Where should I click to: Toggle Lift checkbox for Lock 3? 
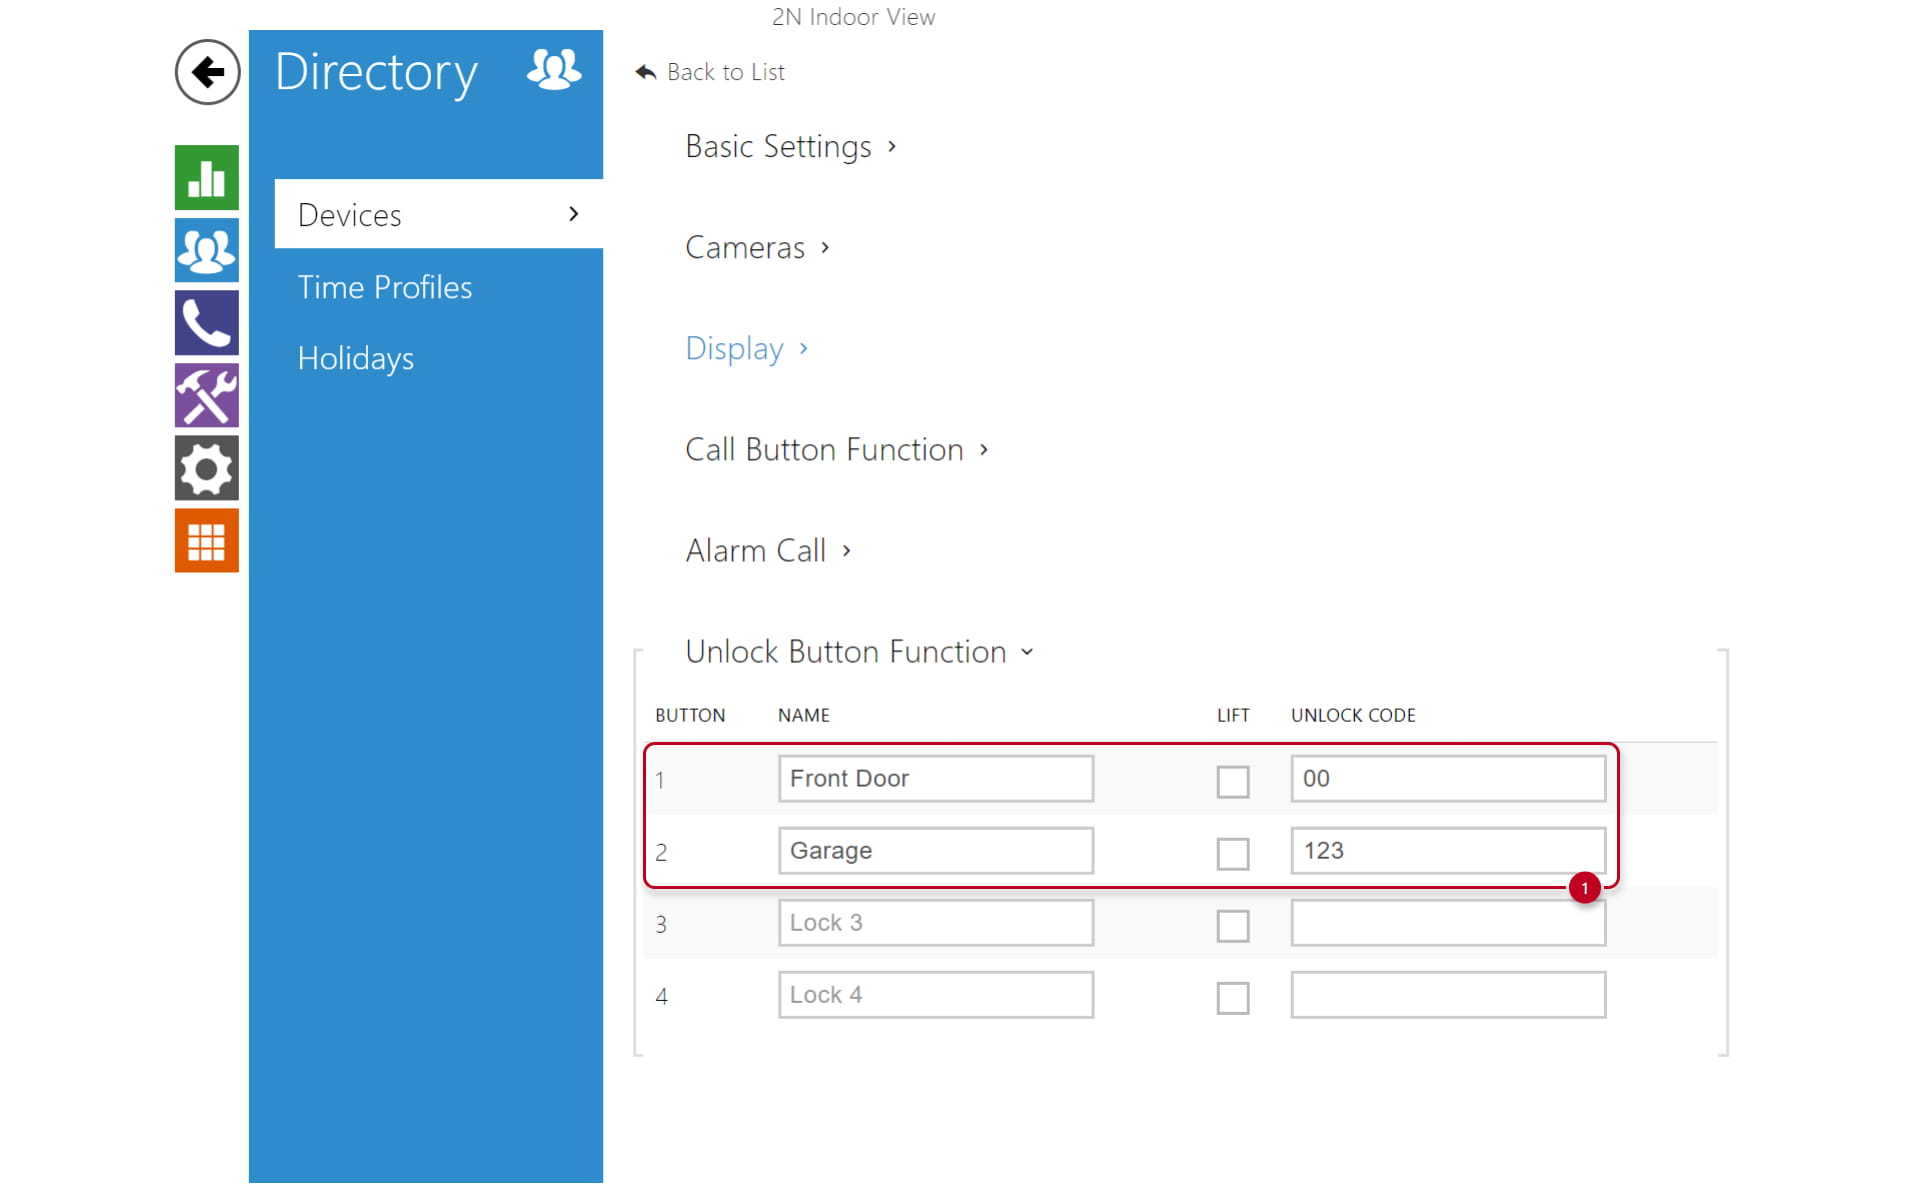pyautogui.click(x=1233, y=925)
